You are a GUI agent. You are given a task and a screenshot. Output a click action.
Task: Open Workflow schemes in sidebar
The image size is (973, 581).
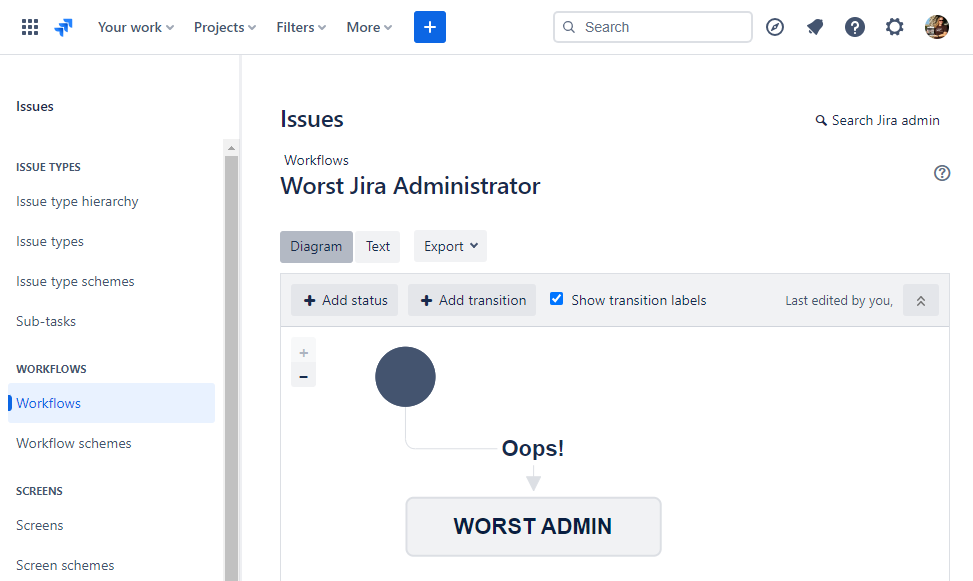[x=74, y=443]
